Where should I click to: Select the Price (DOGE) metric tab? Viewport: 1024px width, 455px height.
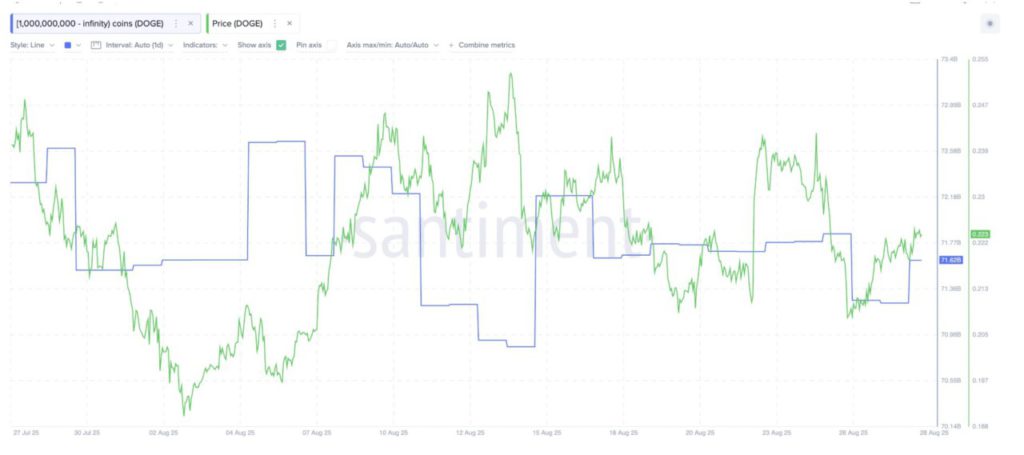click(x=237, y=23)
